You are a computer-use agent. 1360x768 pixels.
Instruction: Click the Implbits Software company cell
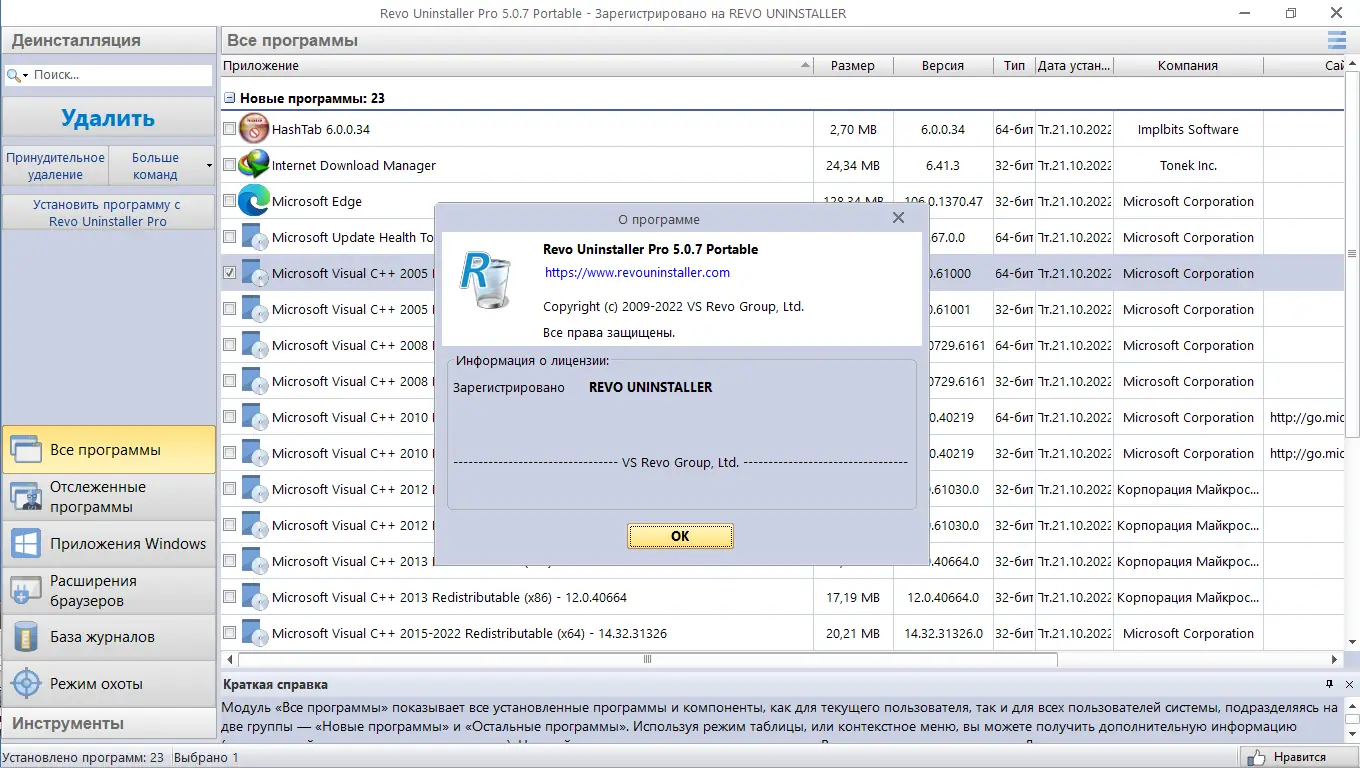pyautogui.click(x=1188, y=129)
